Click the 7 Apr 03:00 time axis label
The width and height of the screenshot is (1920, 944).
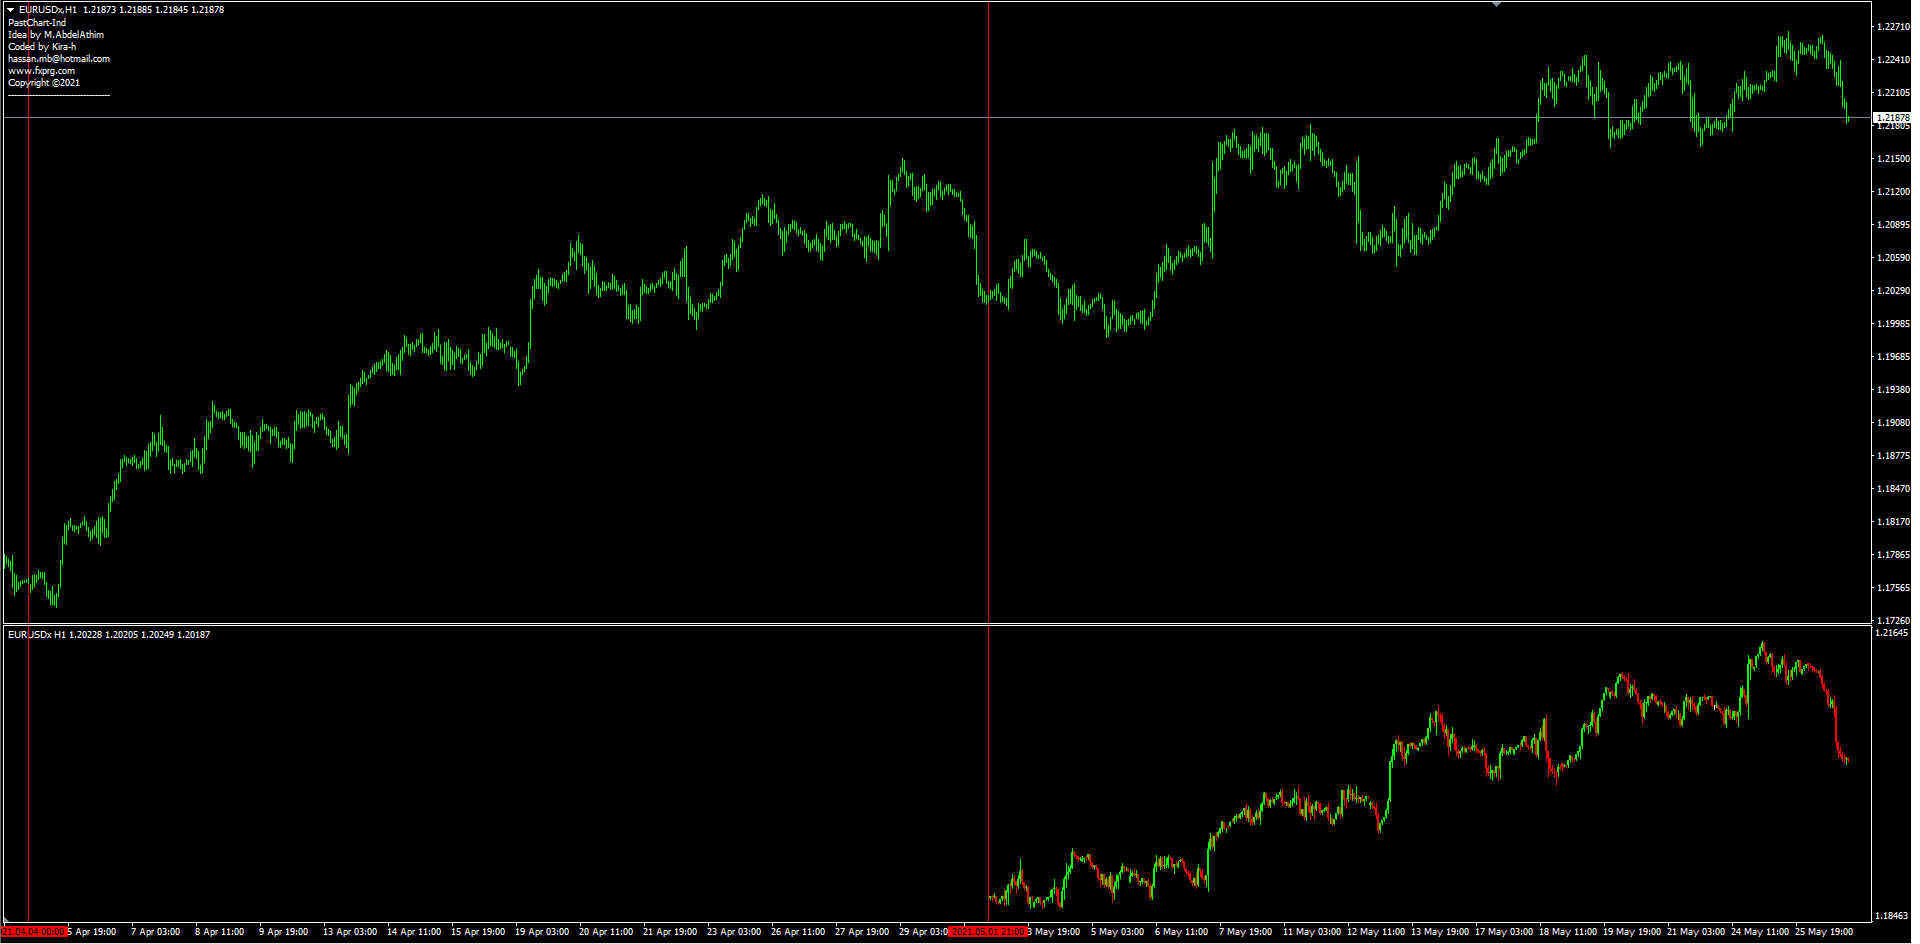[155, 932]
